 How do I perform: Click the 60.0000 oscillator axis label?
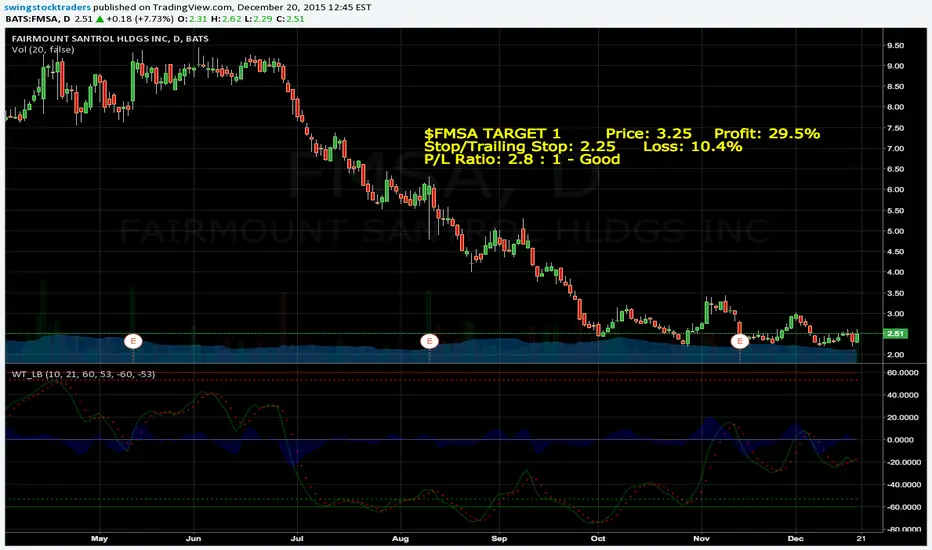coord(903,372)
